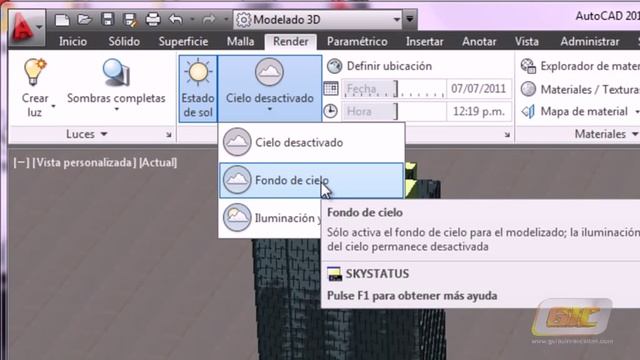Open the [Vista personalizada] view menu
The image size is (640, 360).
(84, 162)
